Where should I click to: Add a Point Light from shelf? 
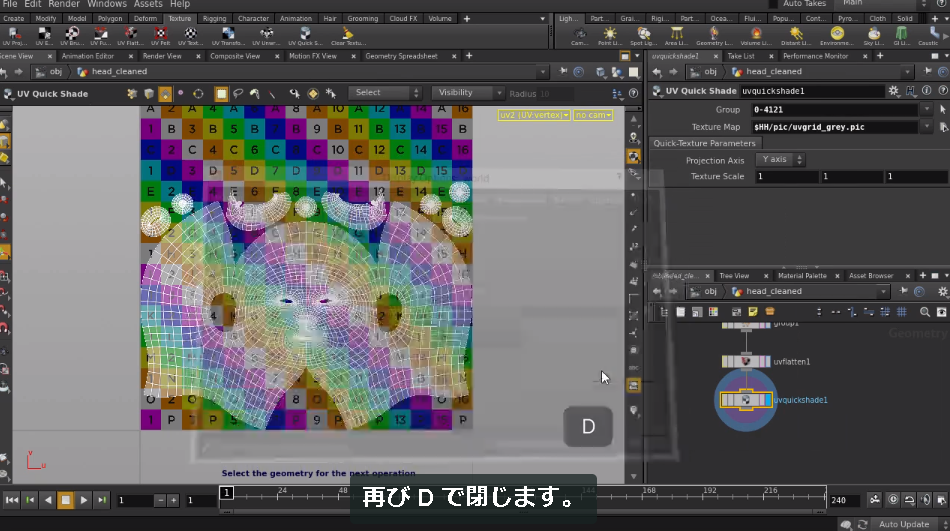610,36
